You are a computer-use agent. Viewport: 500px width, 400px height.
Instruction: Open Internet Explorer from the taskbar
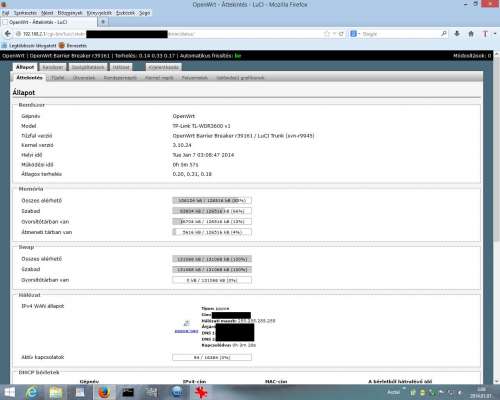[x=32, y=392]
